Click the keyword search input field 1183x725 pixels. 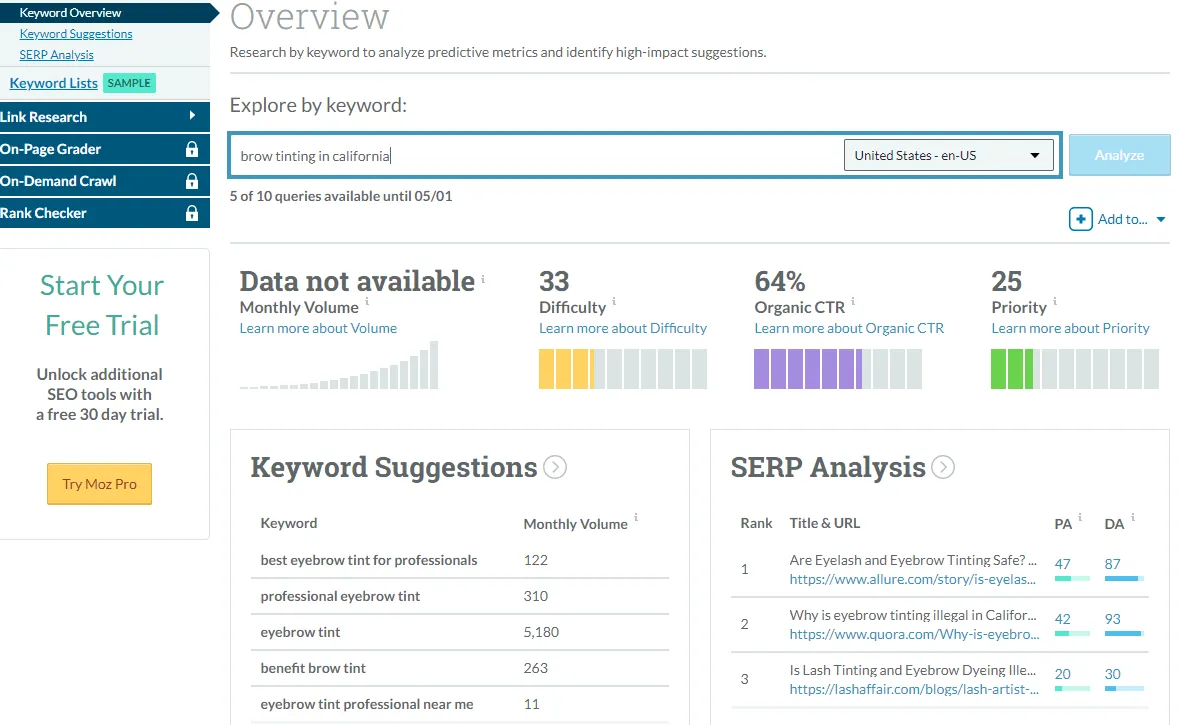click(535, 156)
